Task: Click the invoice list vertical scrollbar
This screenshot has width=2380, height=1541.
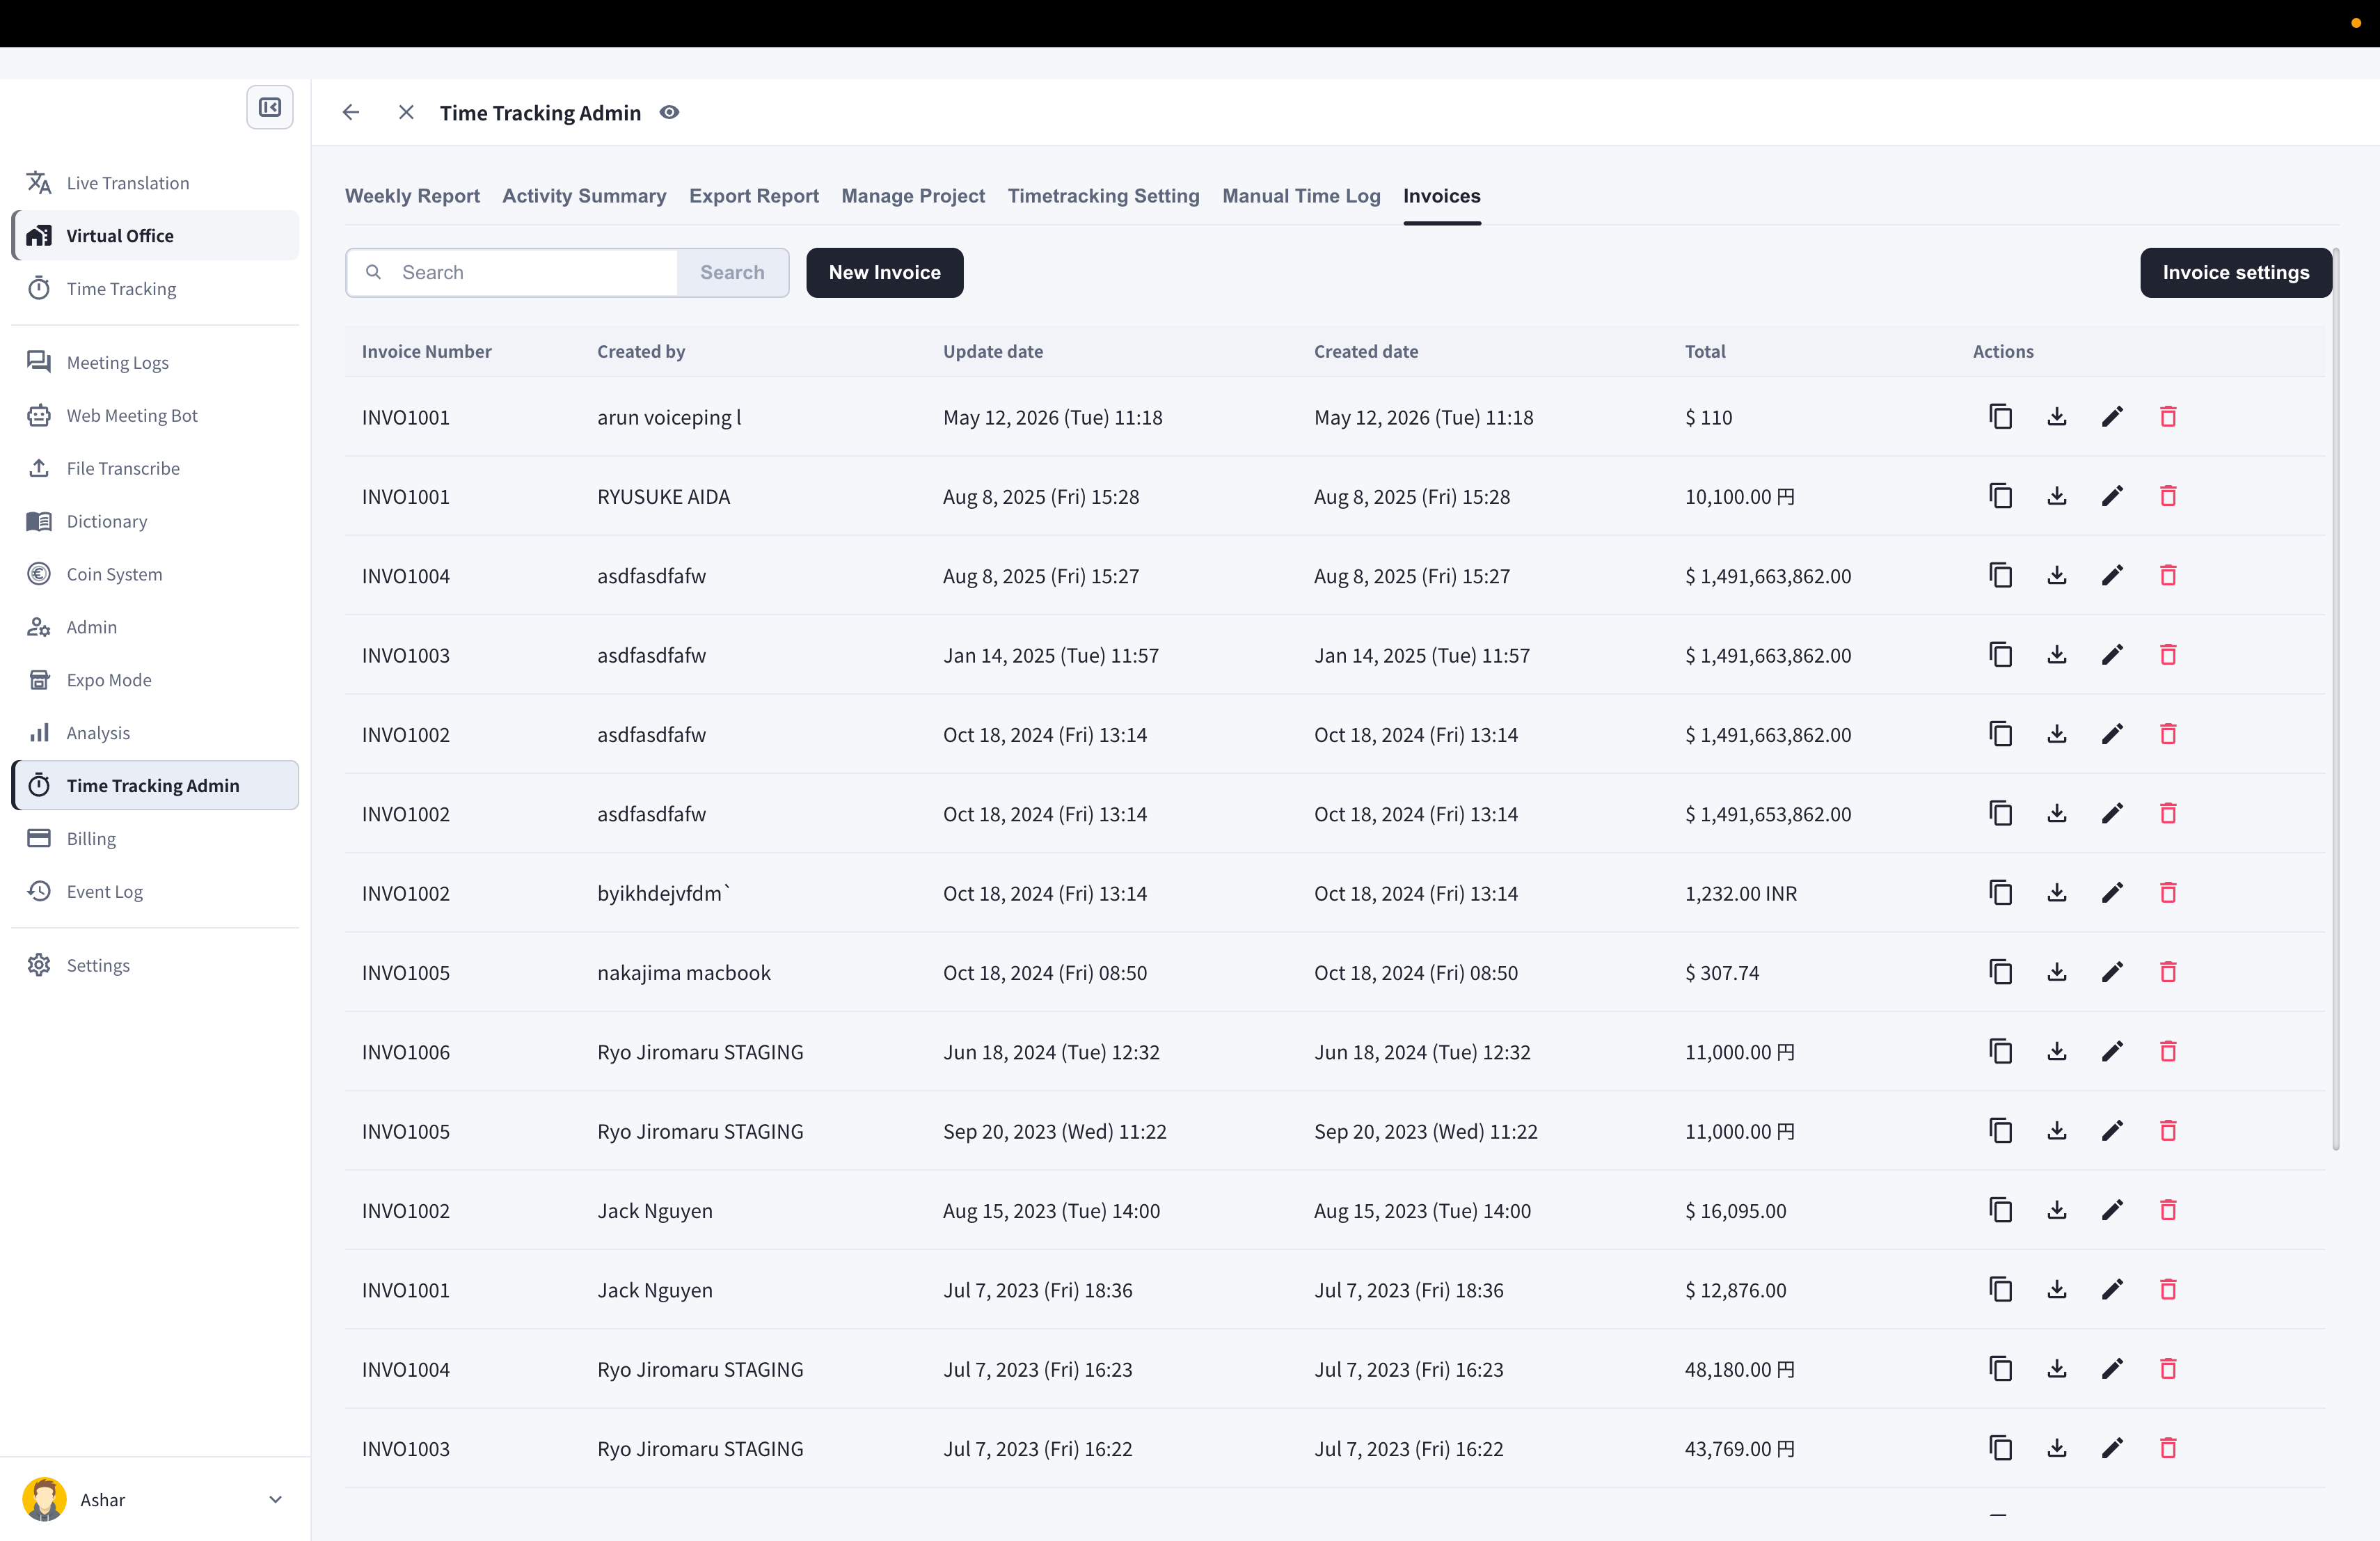Action: tap(2336, 700)
